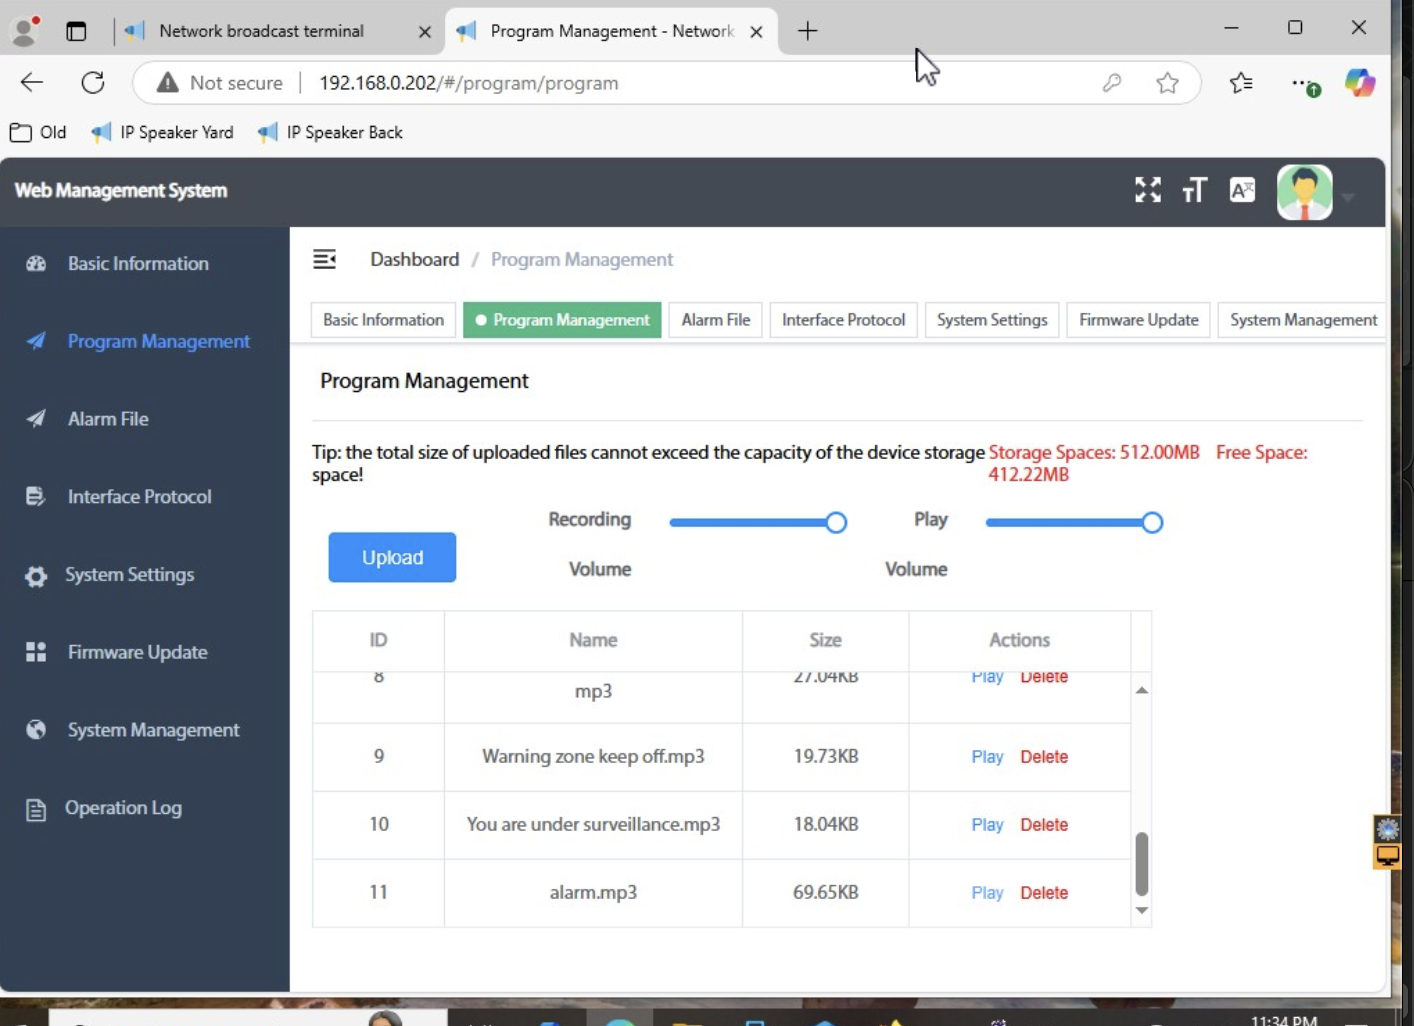1414x1026 pixels.
Task: Click table scrollbar down arrow
Action: point(1141,911)
